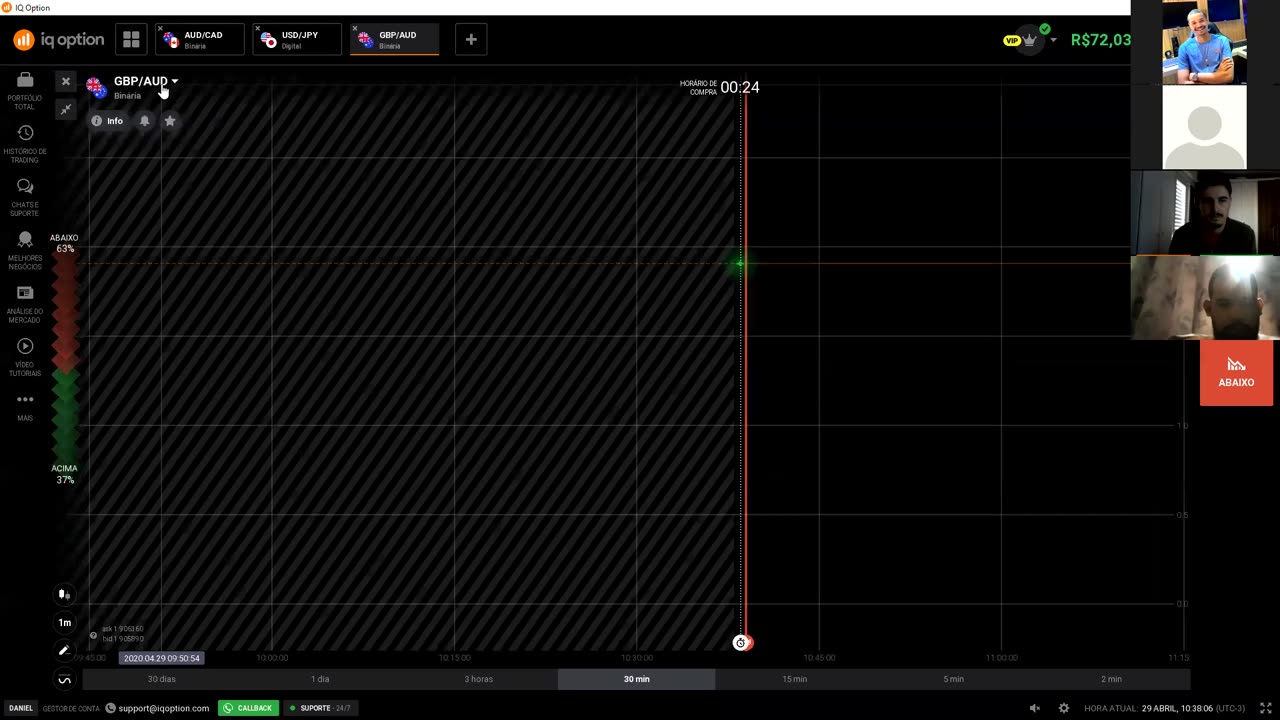Select the blank avatar participant thumbnail

pos(1204,128)
